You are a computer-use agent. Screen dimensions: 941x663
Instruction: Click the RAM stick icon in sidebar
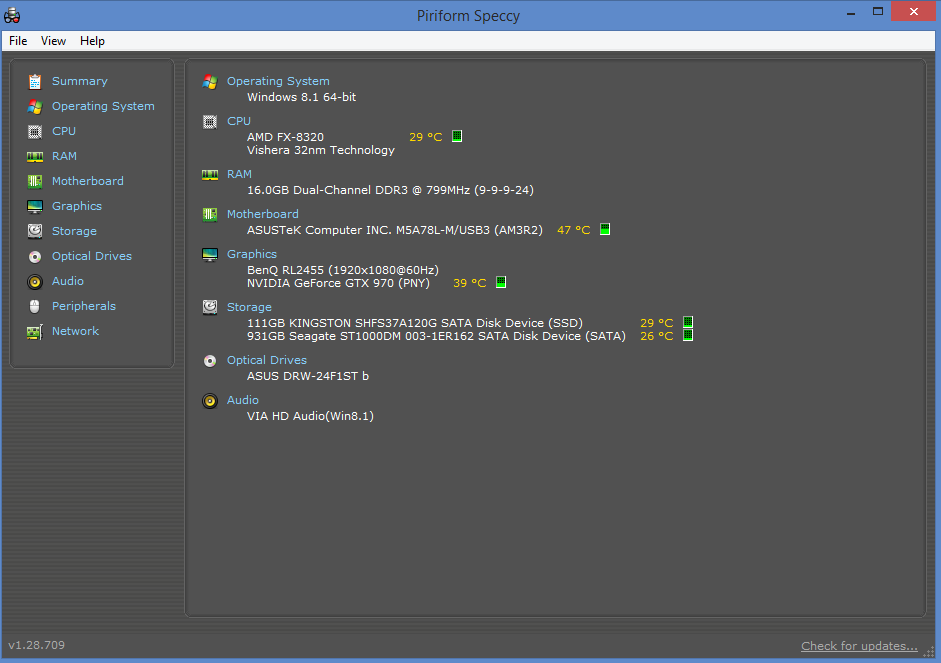pyautogui.click(x=35, y=157)
